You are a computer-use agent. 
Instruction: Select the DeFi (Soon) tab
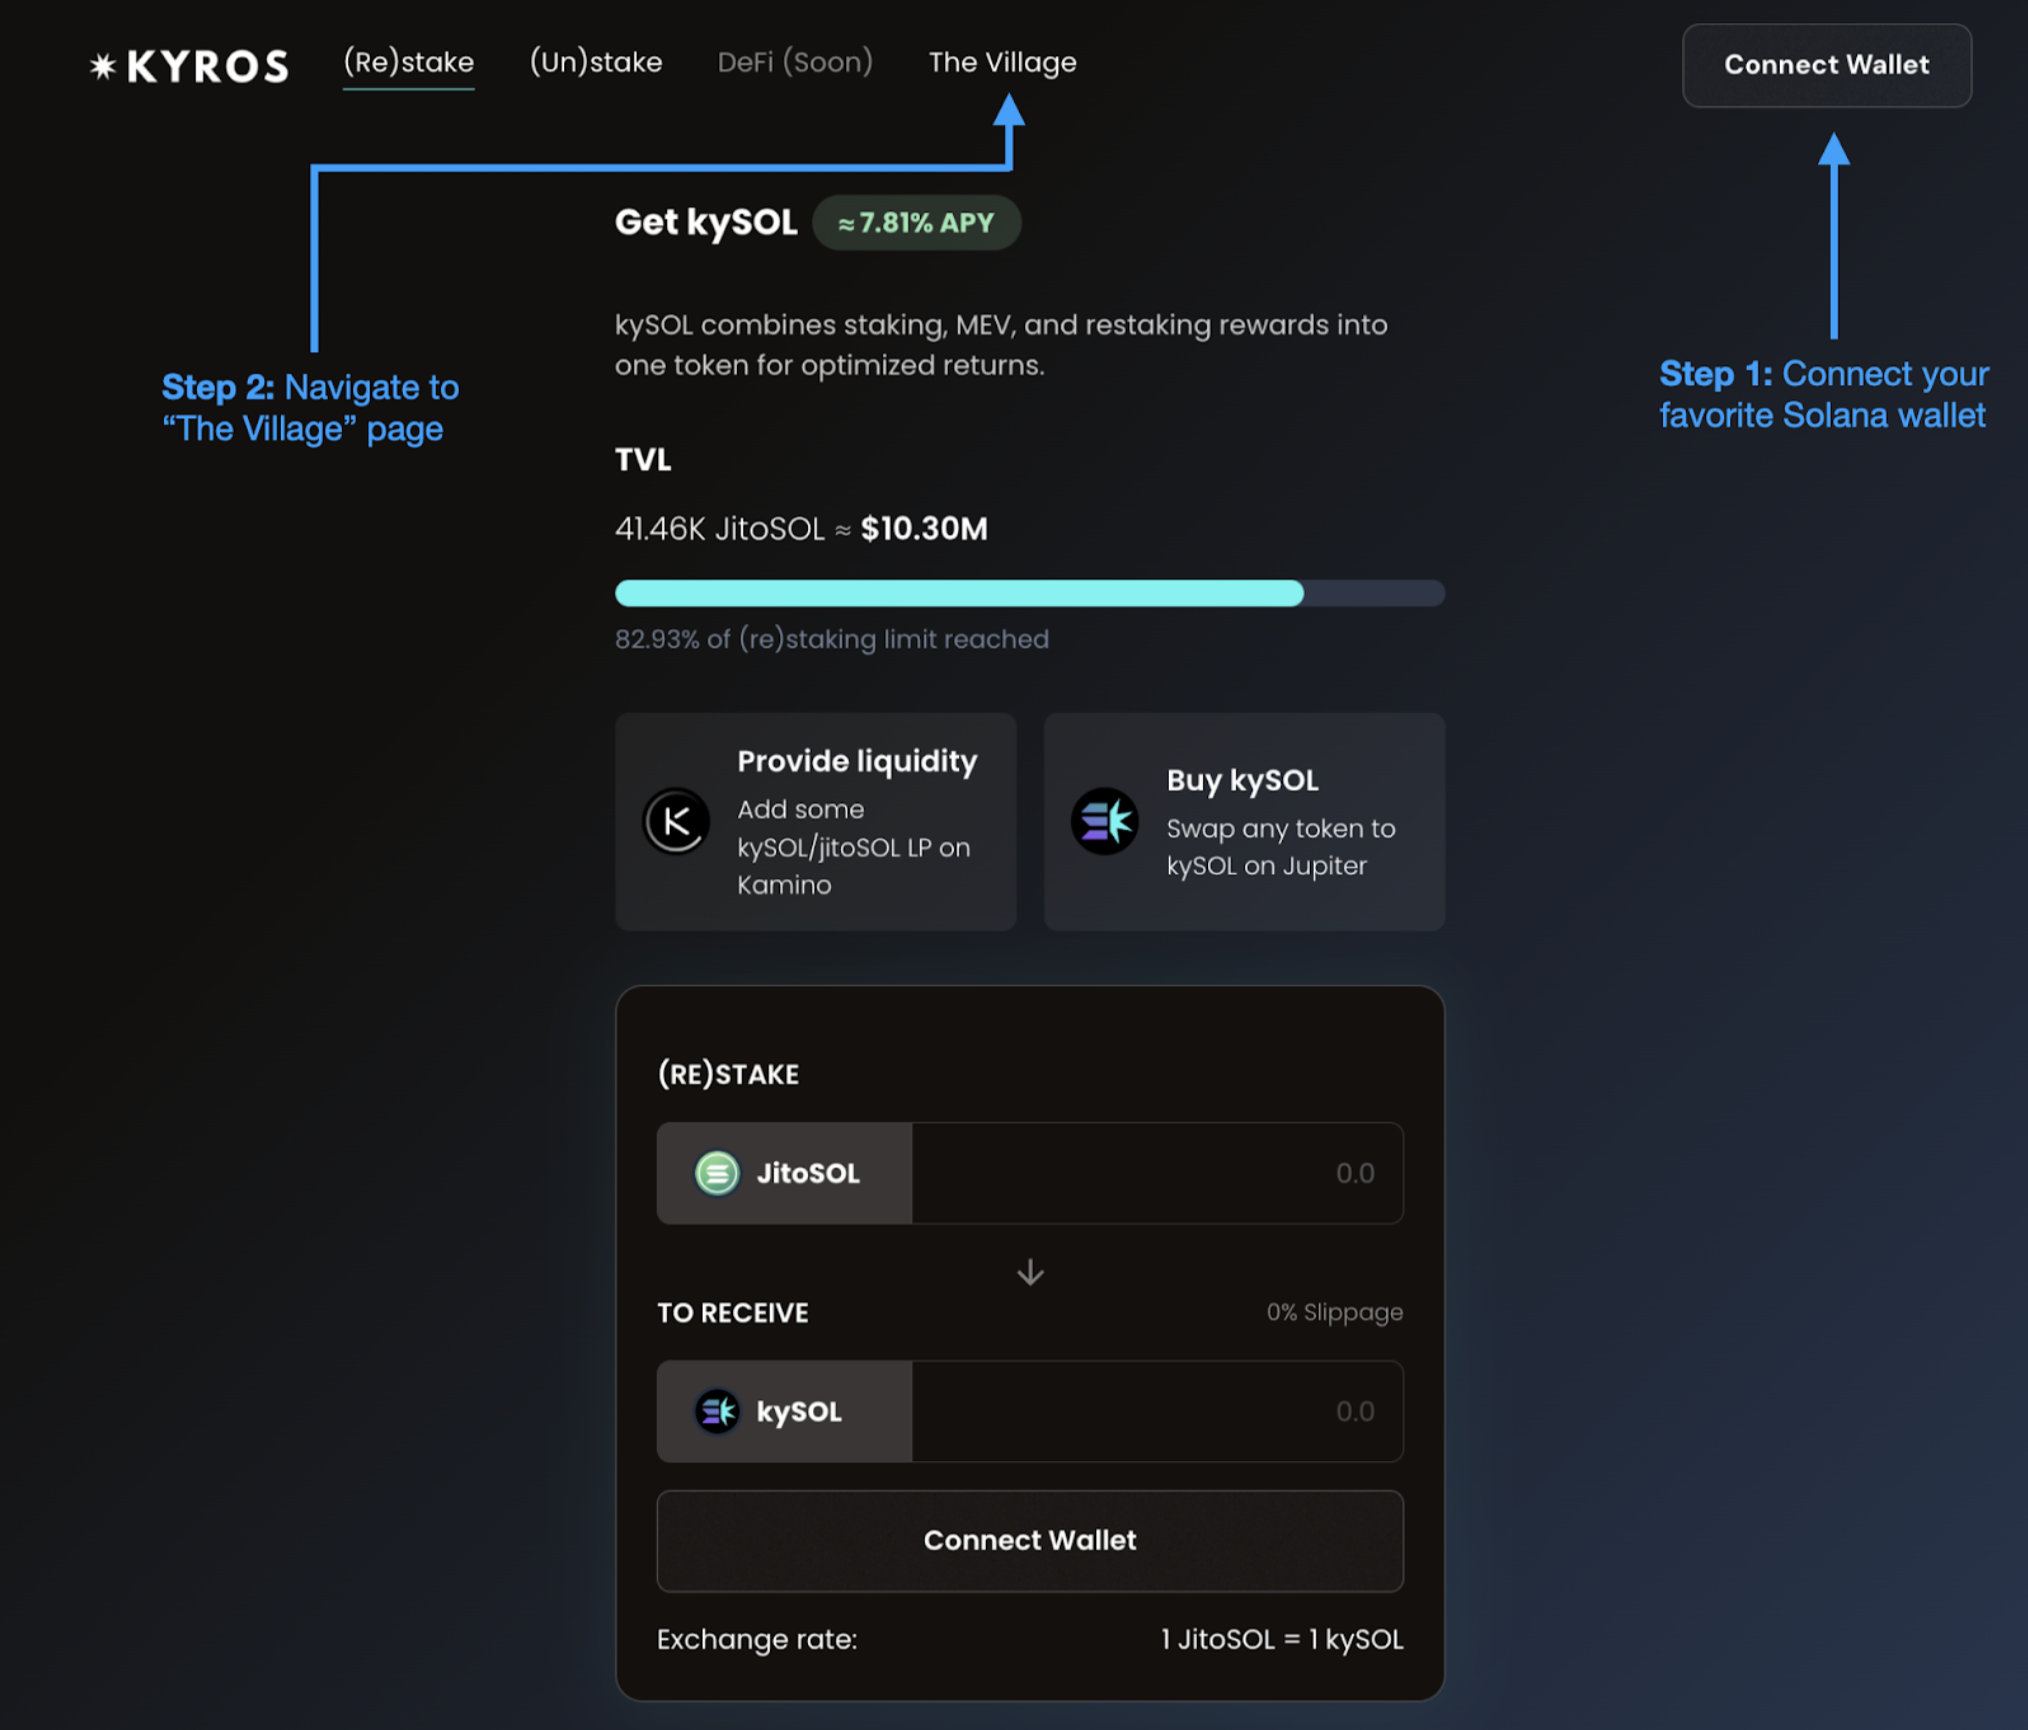coord(795,63)
